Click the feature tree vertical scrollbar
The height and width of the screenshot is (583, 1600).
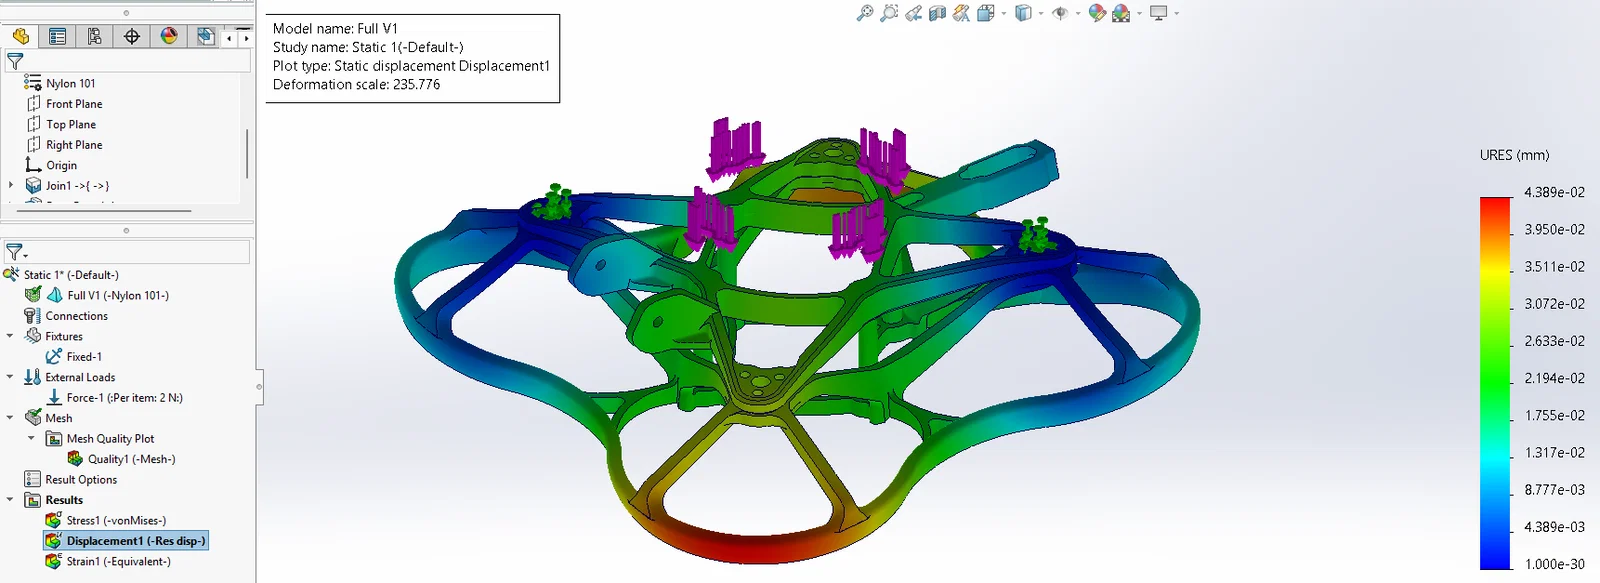click(x=246, y=152)
